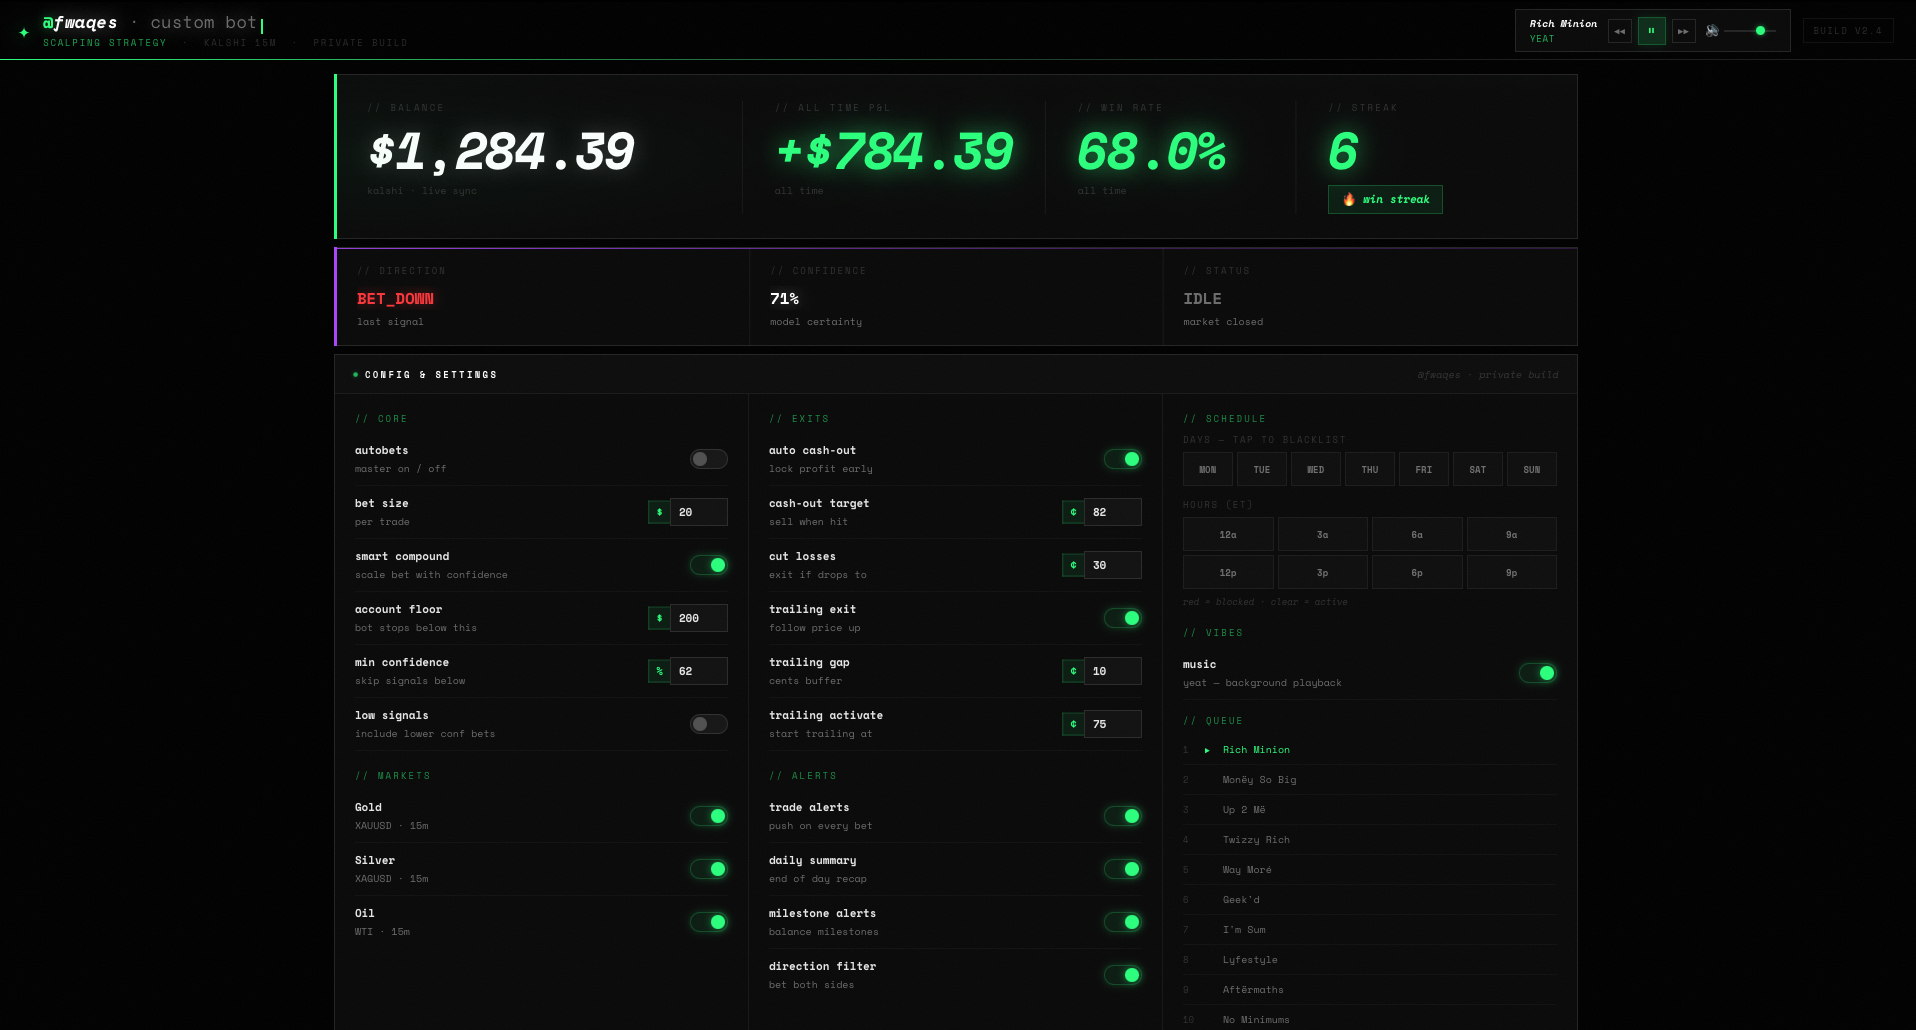Screen dimensions: 1916x1030
Task: Blacklist SAT in the schedule
Action: (1478, 469)
